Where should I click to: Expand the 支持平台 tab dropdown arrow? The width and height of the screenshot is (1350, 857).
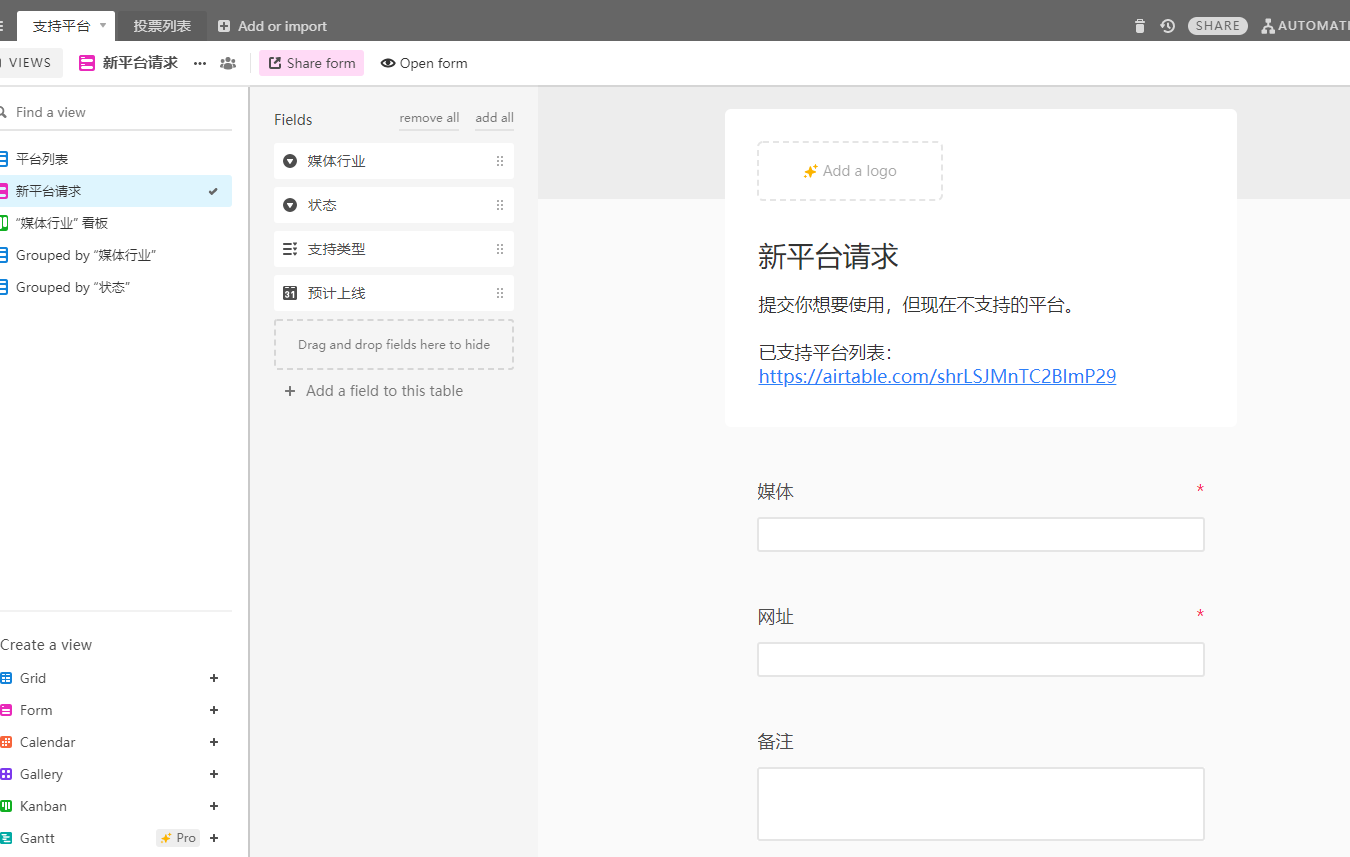coord(103,25)
